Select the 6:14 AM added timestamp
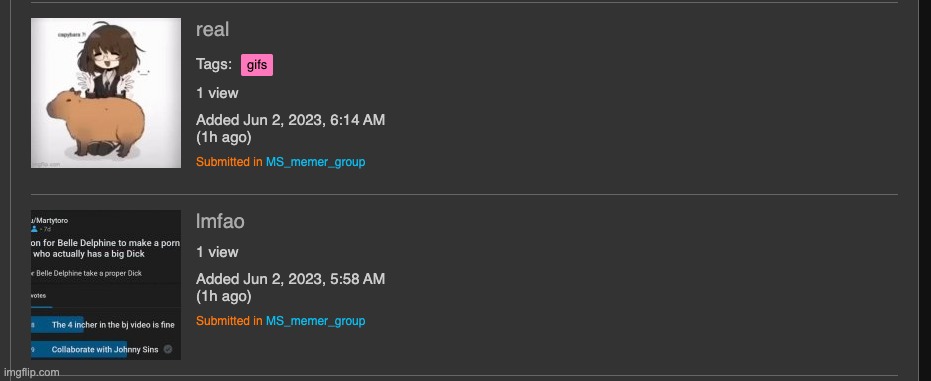This screenshot has height=381, width=931. [290, 120]
